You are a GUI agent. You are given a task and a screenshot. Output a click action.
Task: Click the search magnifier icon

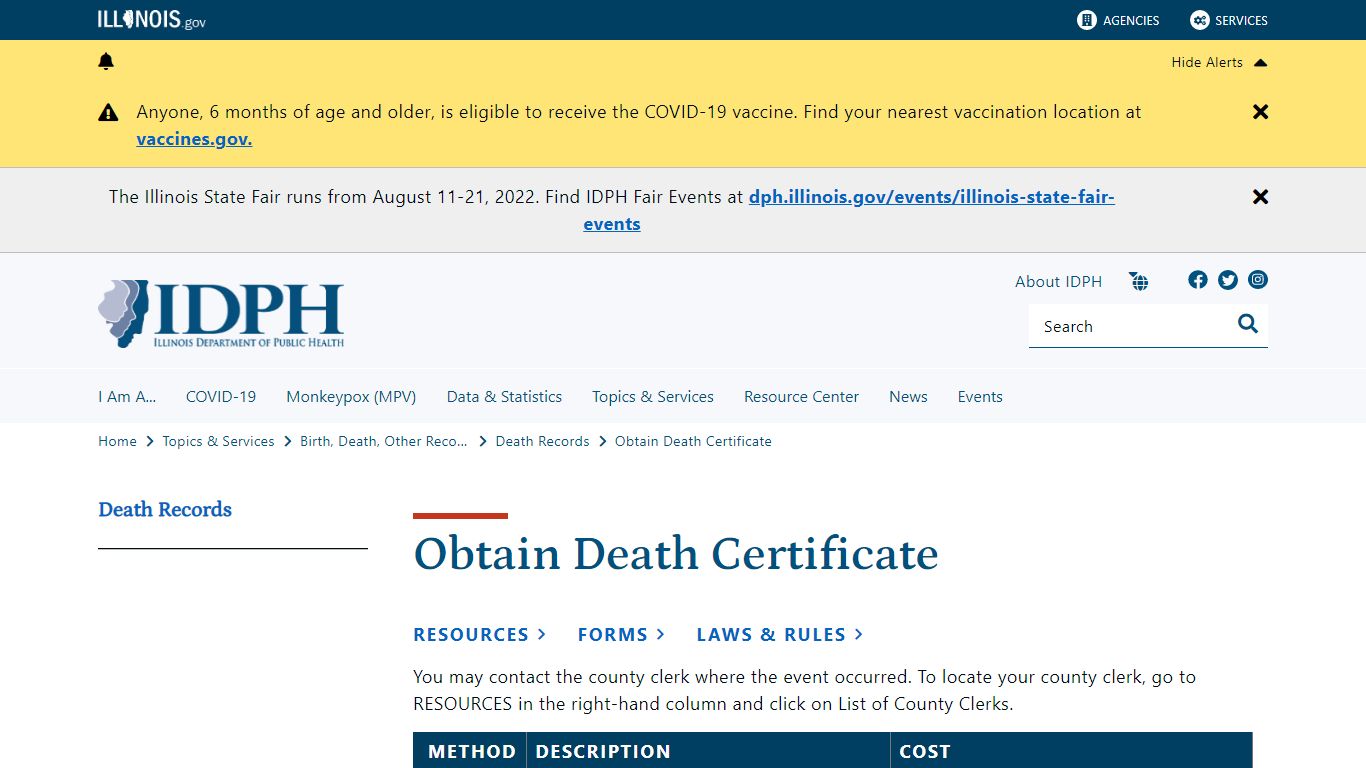click(1248, 324)
